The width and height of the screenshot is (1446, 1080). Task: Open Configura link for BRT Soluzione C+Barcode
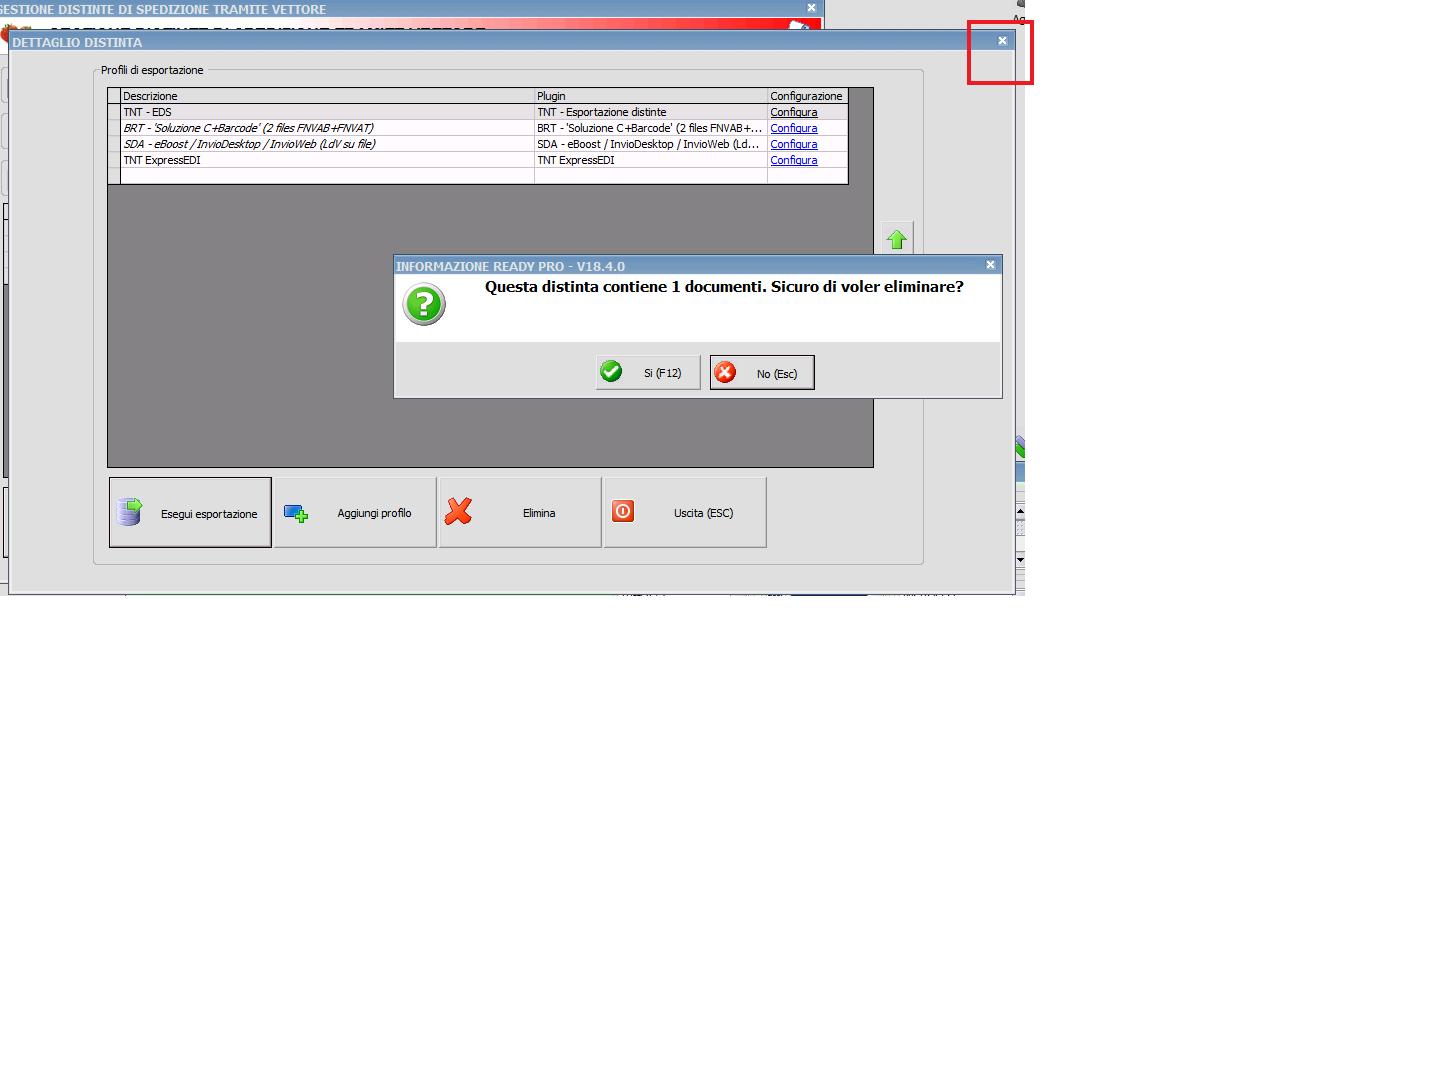pos(794,128)
